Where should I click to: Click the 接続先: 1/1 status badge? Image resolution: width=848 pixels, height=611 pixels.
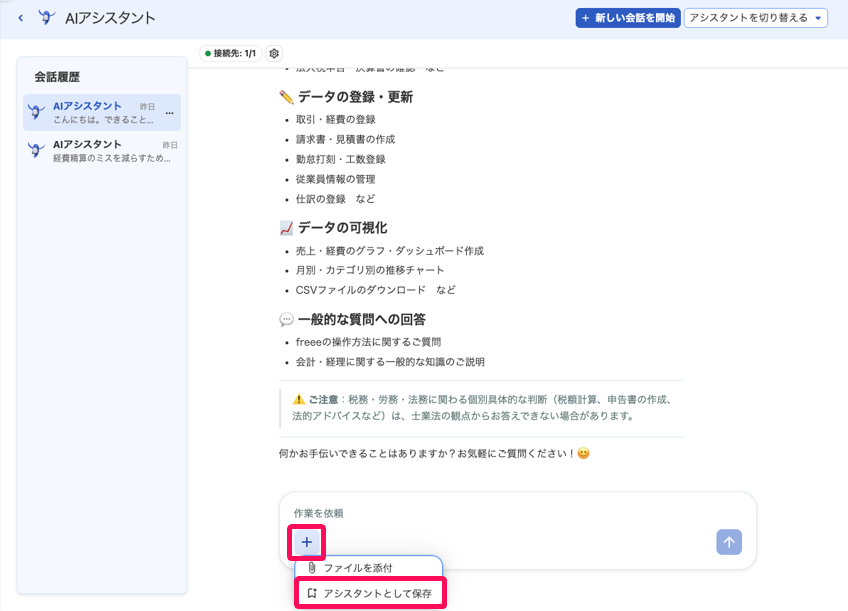230,54
